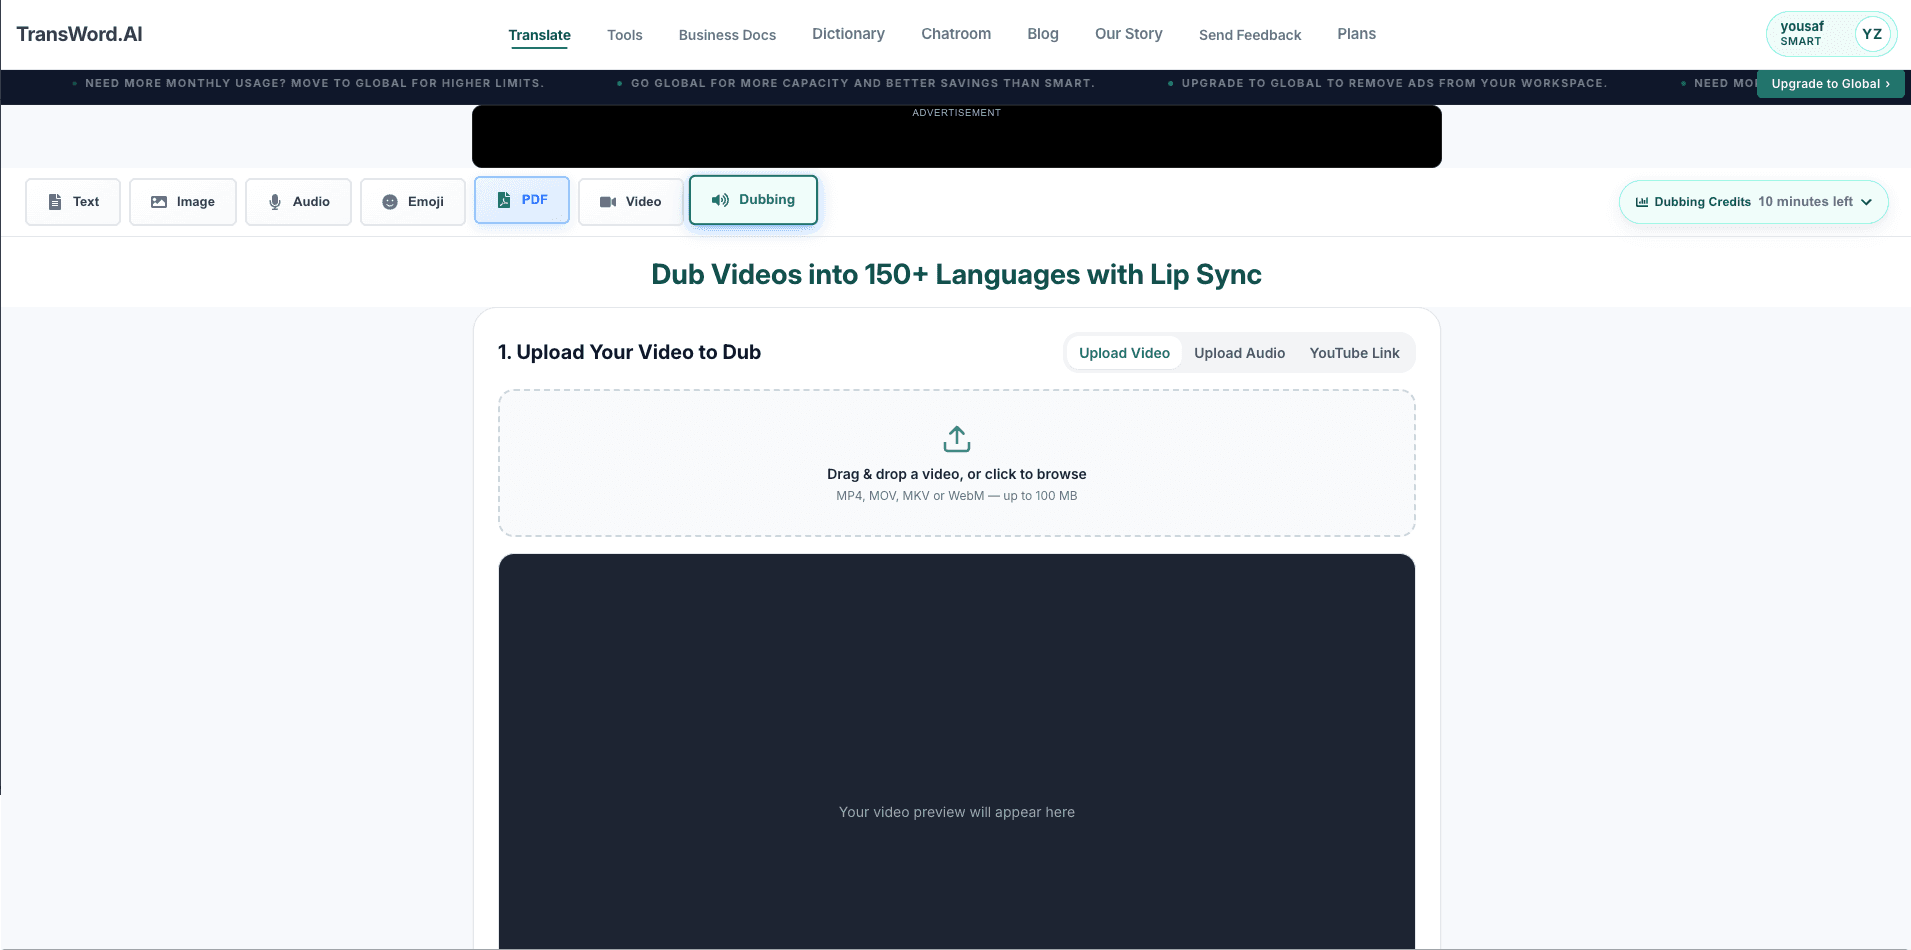Select the PDF translation mode

pyautogui.click(x=522, y=200)
